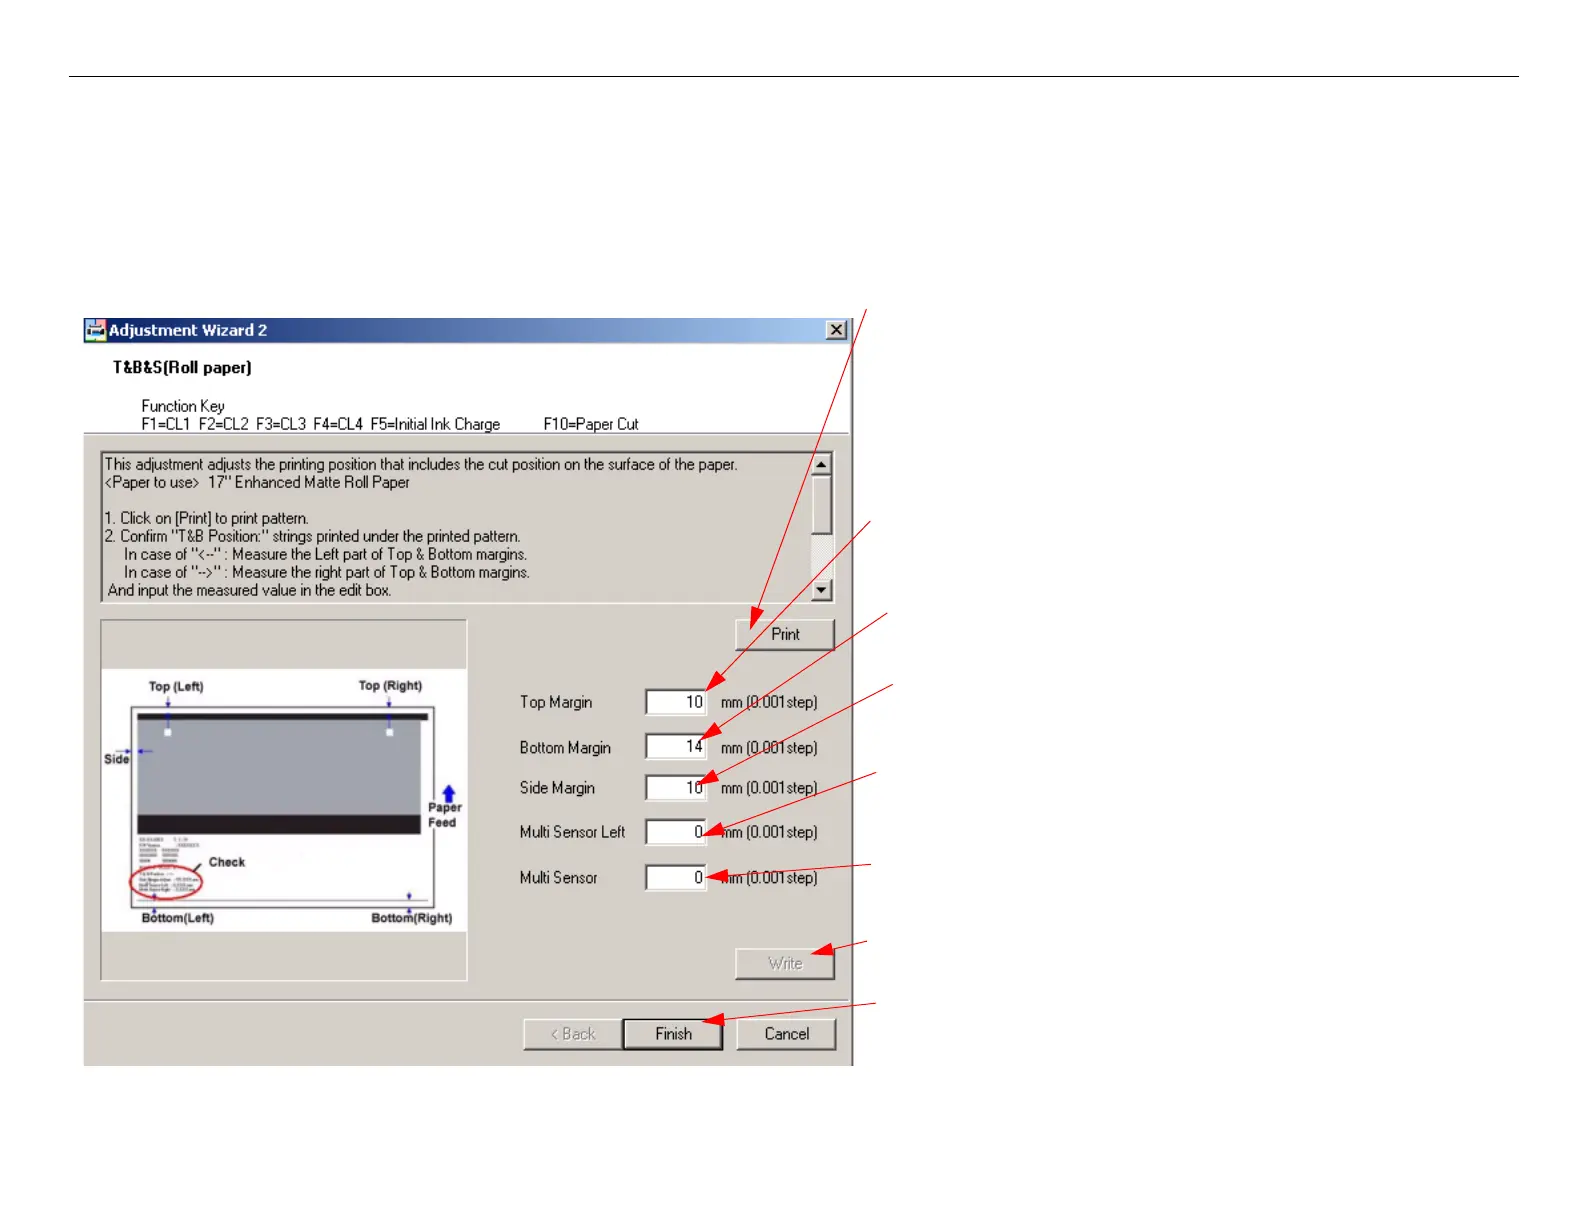The image size is (1584, 1224).
Task: Click the Bottom Margin input field
Action: pyautogui.click(x=677, y=747)
